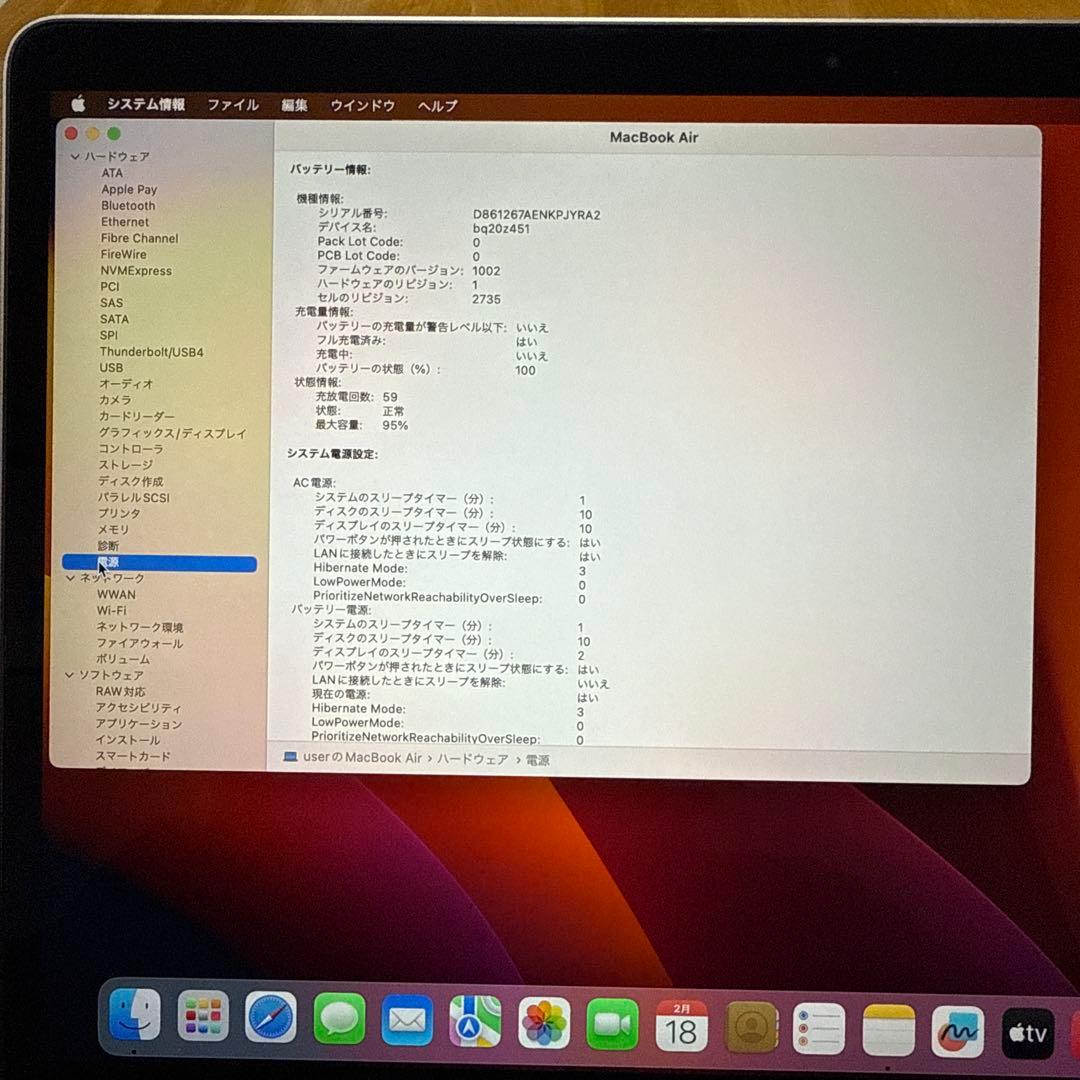This screenshot has width=1080, height=1080.
Task: Open Notes app in Dock
Action: pos(888,1030)
